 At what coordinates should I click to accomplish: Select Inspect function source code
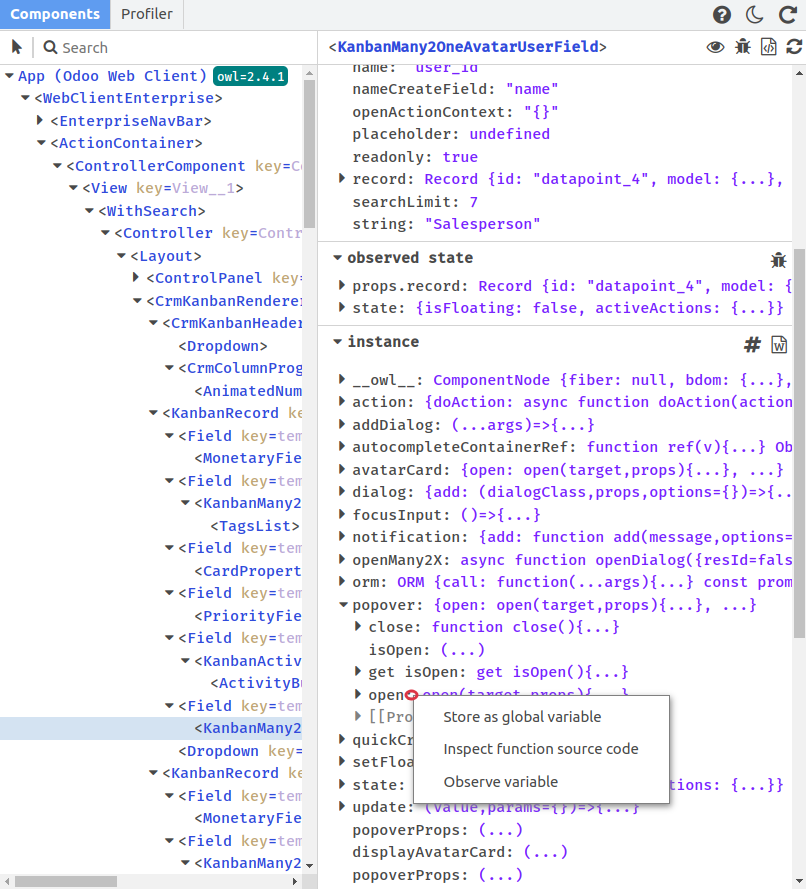[x=540, y=749]
